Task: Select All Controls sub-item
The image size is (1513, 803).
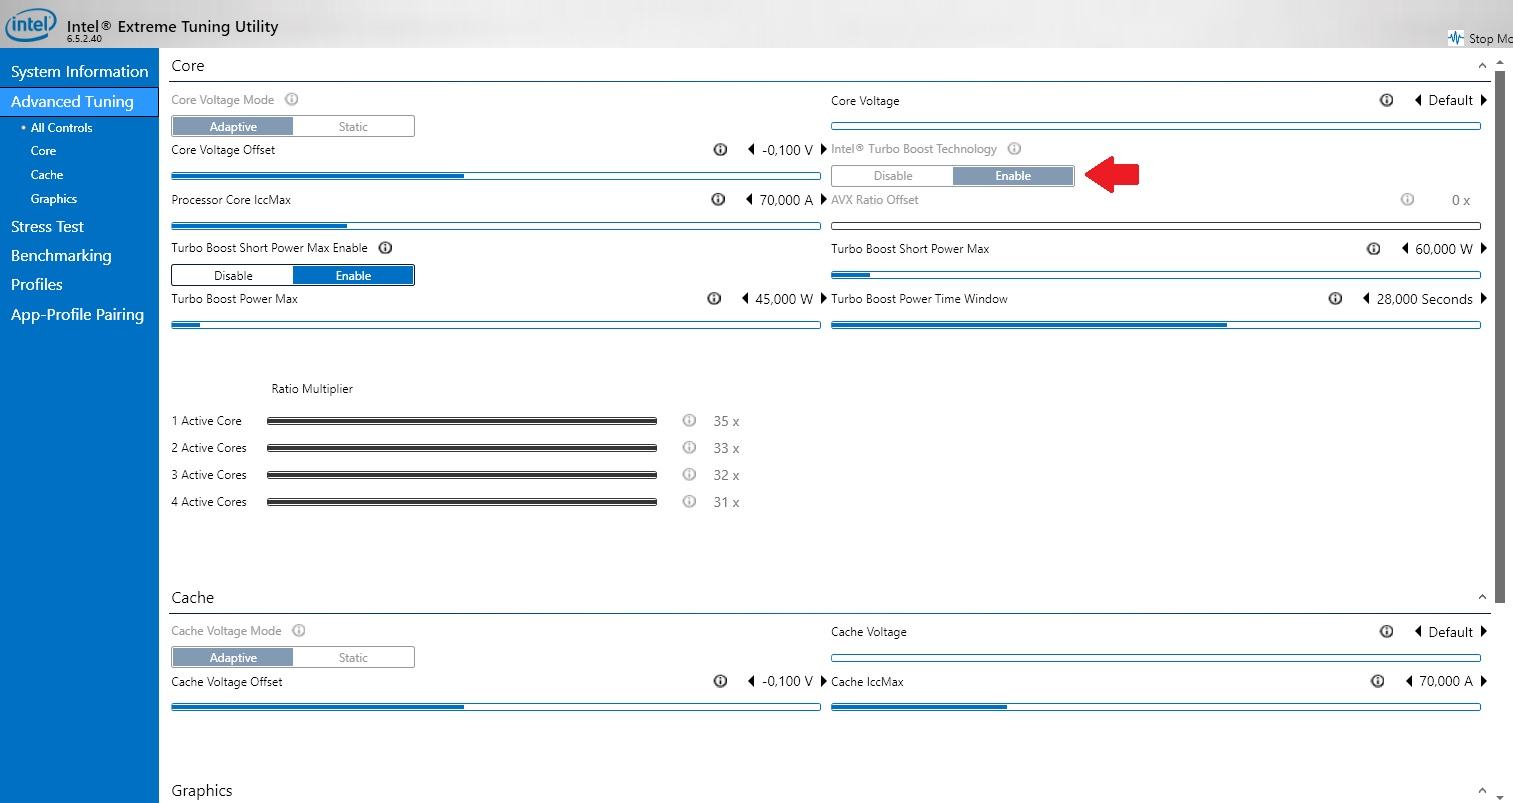Action: (x=61, y=128)
